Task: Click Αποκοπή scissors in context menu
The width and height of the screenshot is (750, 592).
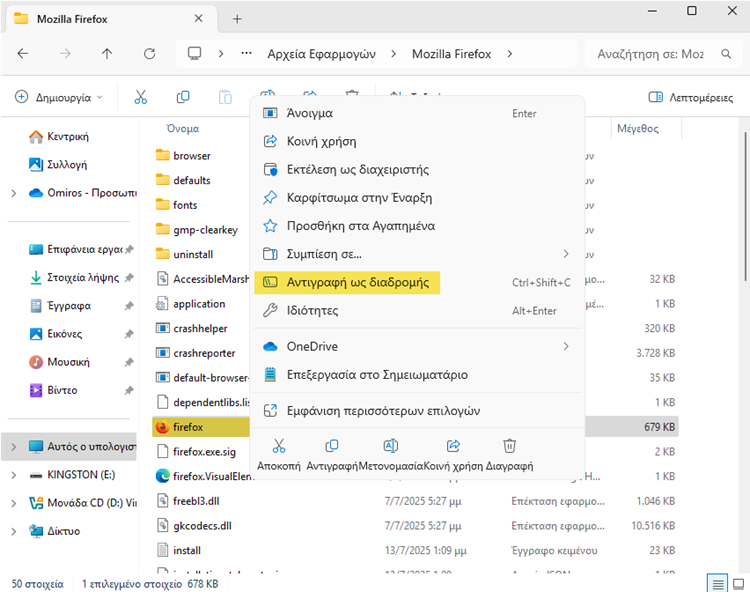Action: (x=279, y=446)
